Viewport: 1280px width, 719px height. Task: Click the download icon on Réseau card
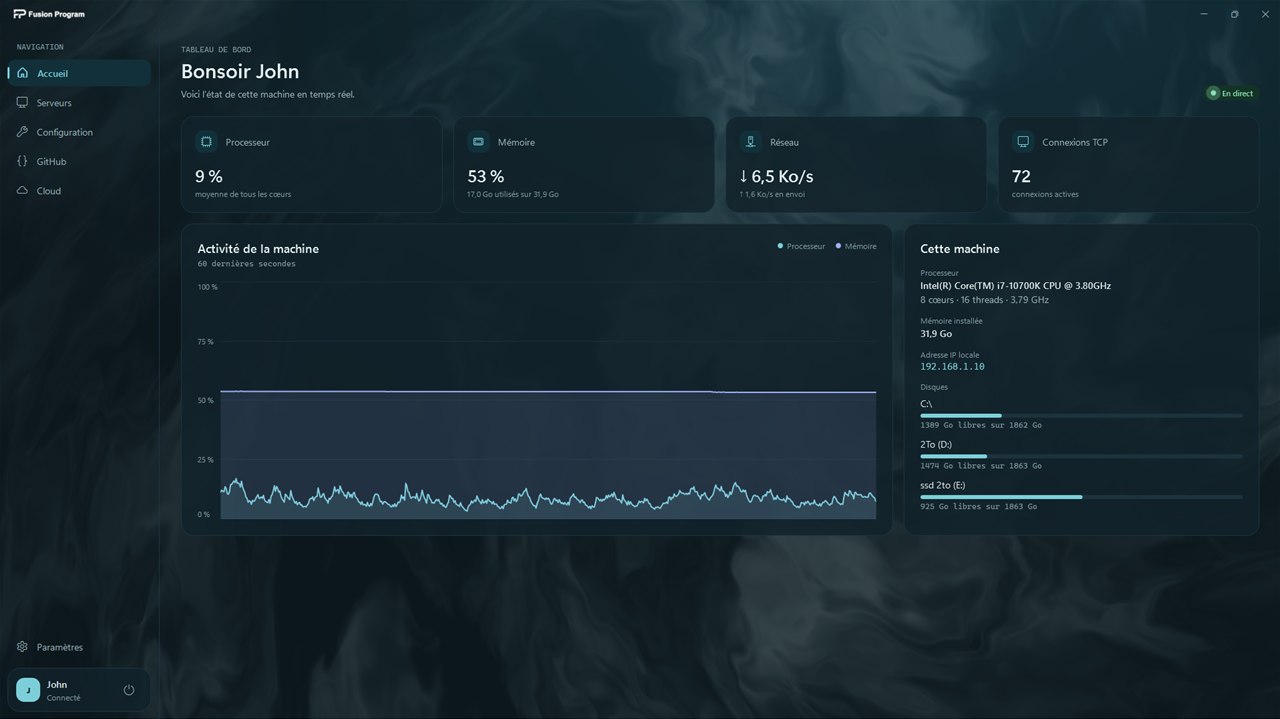pos(751,142)
